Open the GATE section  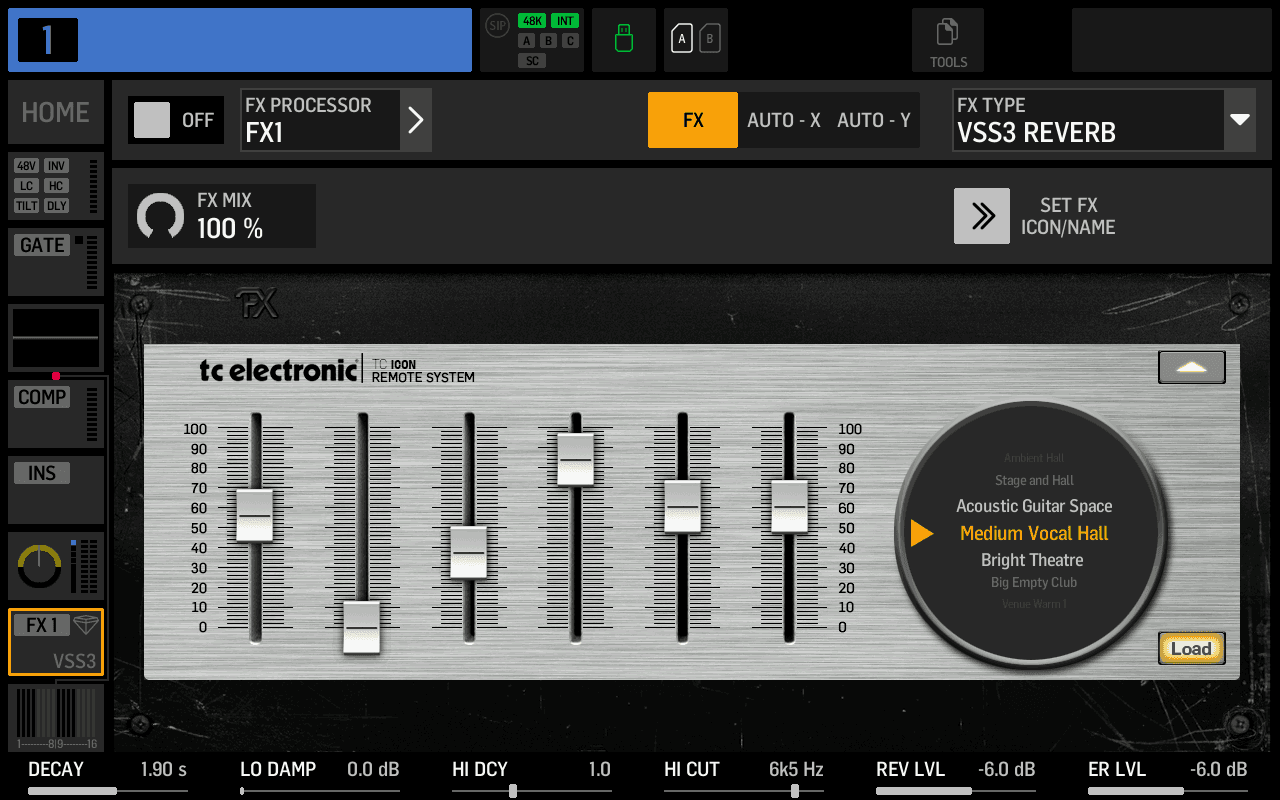[x=56, y=262]
